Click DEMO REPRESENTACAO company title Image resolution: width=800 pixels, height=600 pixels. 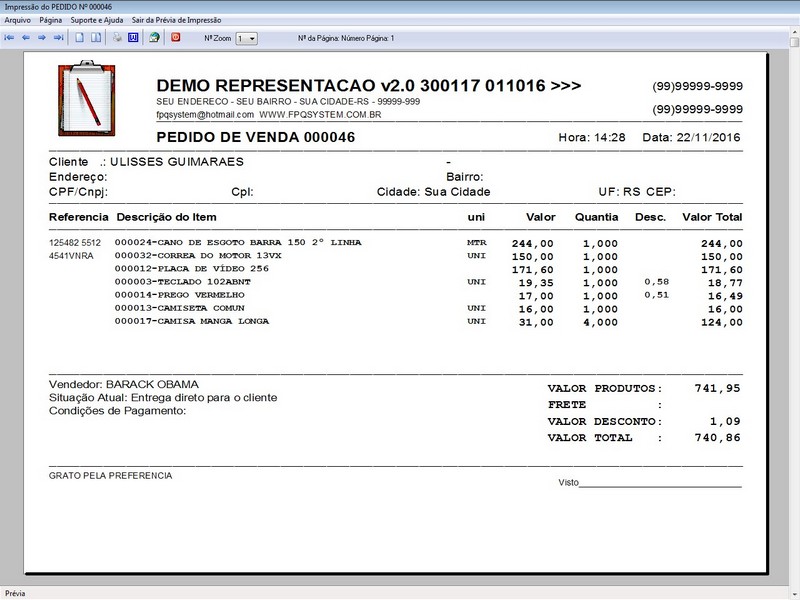click(369, 86)
